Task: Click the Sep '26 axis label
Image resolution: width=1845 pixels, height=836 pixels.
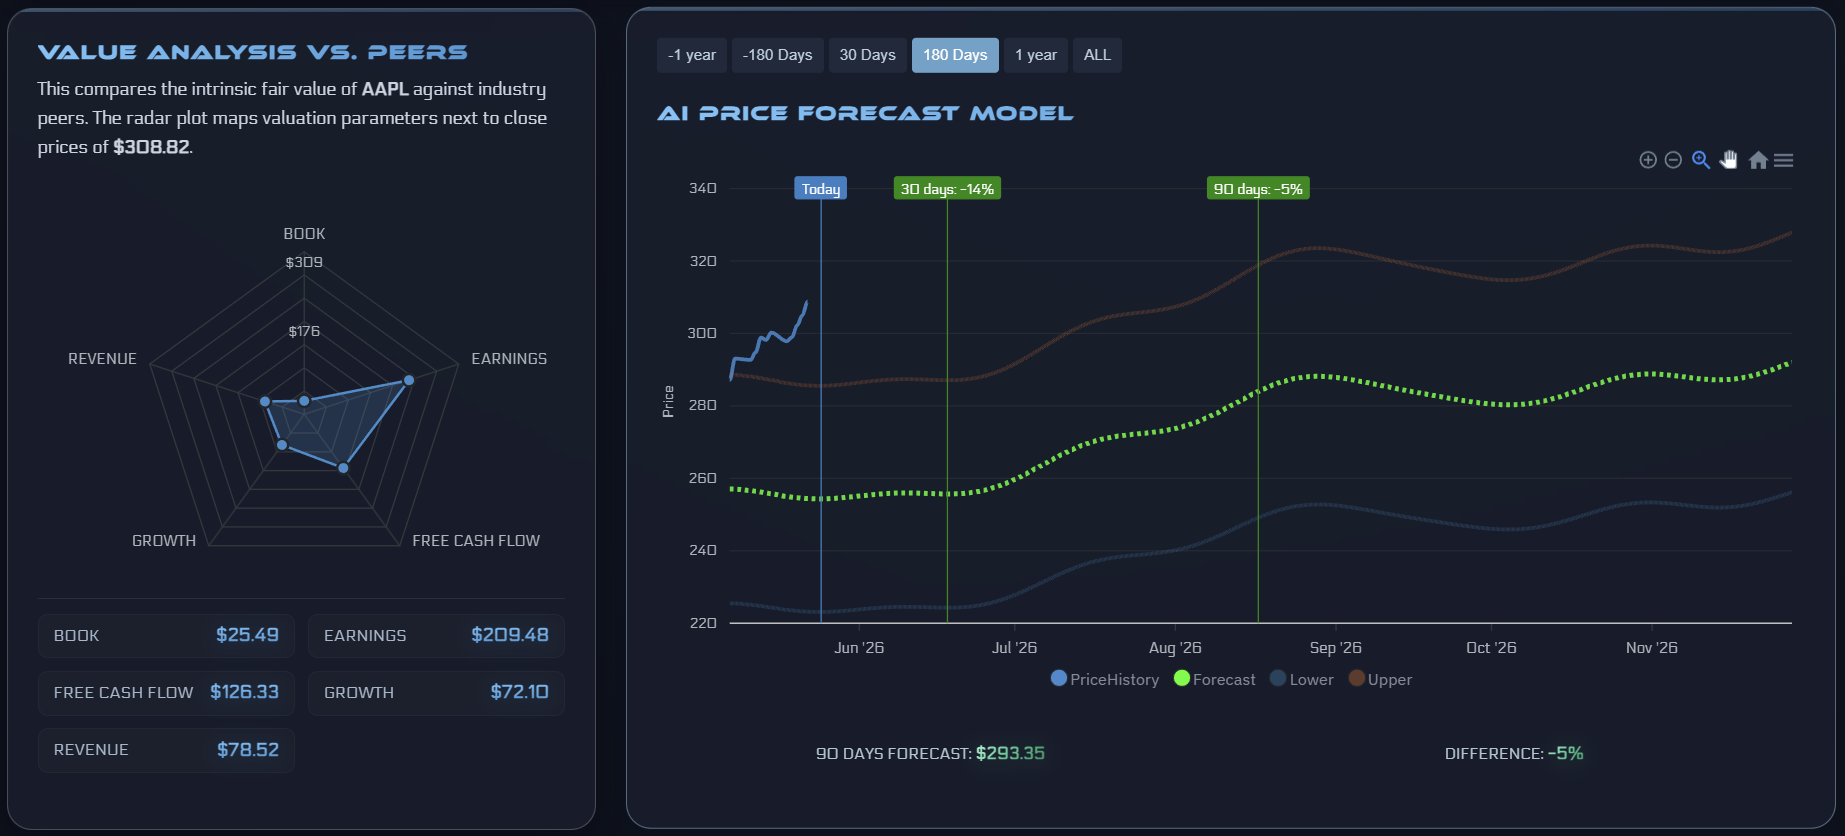Action: tap(1336, 648)
